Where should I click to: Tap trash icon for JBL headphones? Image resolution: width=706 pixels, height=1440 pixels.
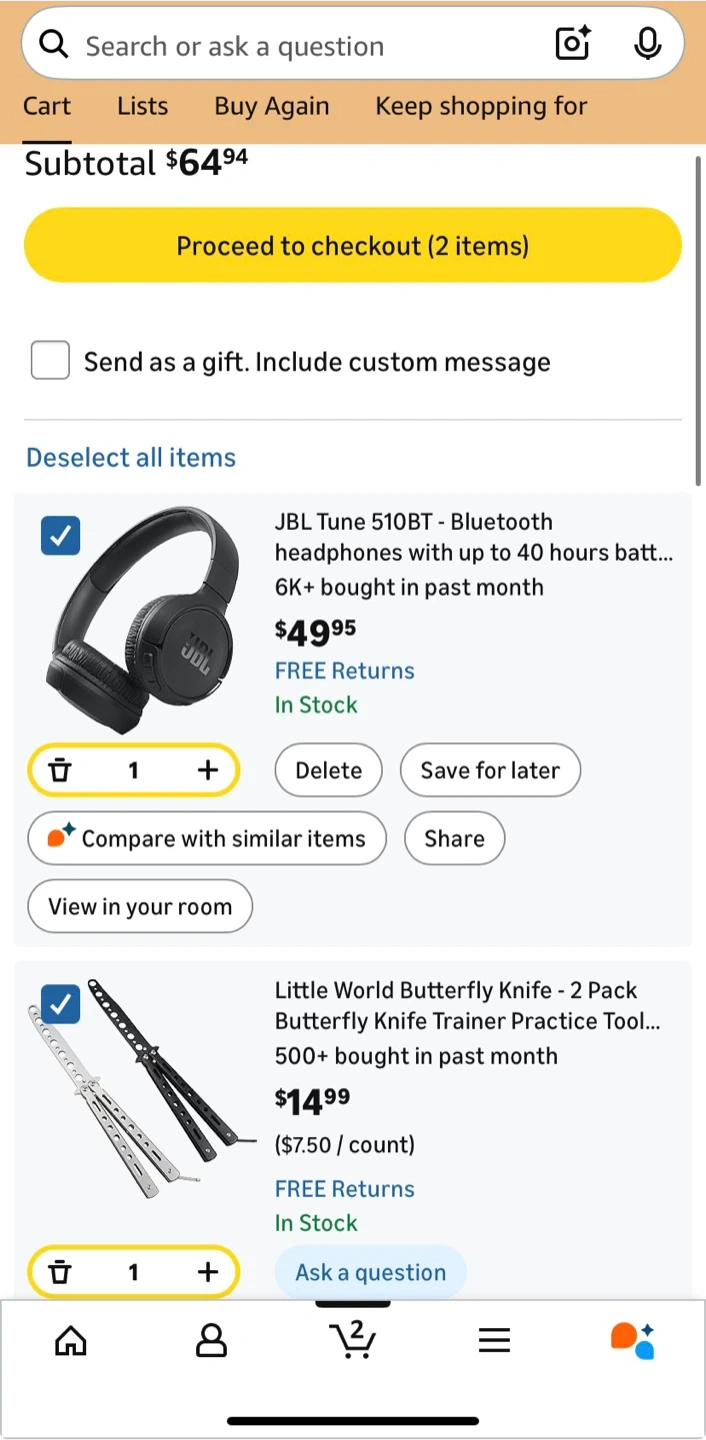tap(61, 770)
